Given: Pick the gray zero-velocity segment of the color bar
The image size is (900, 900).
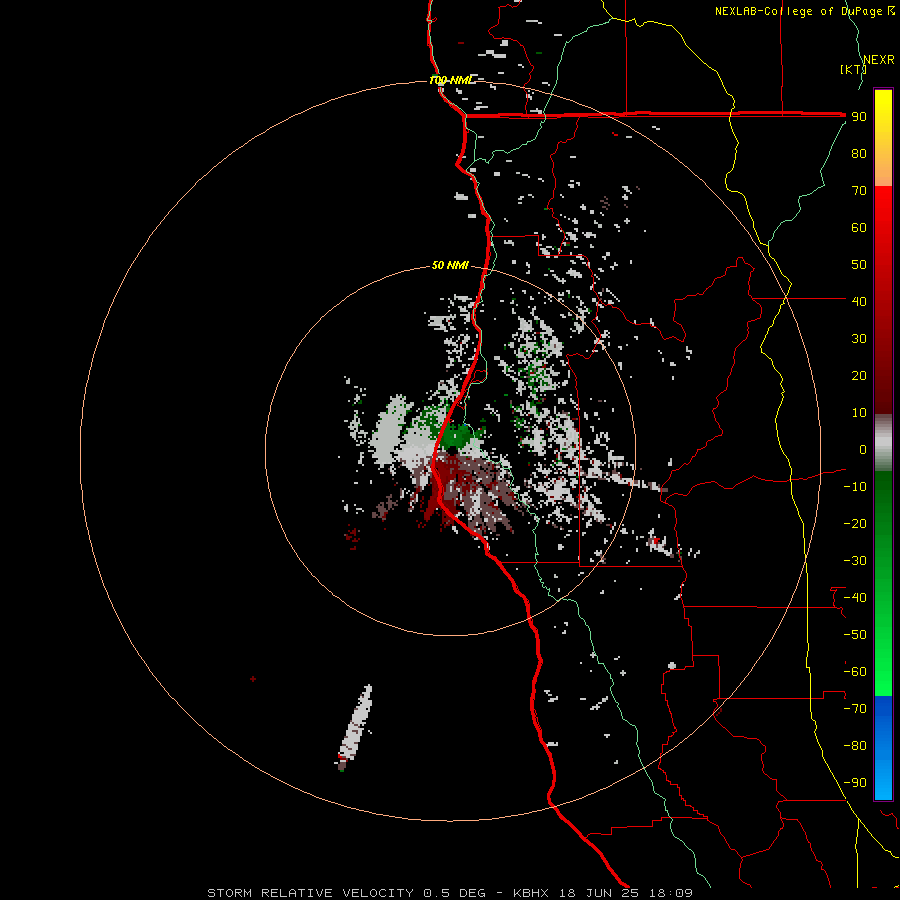Looking at the screenshot, I should point(883,443).
